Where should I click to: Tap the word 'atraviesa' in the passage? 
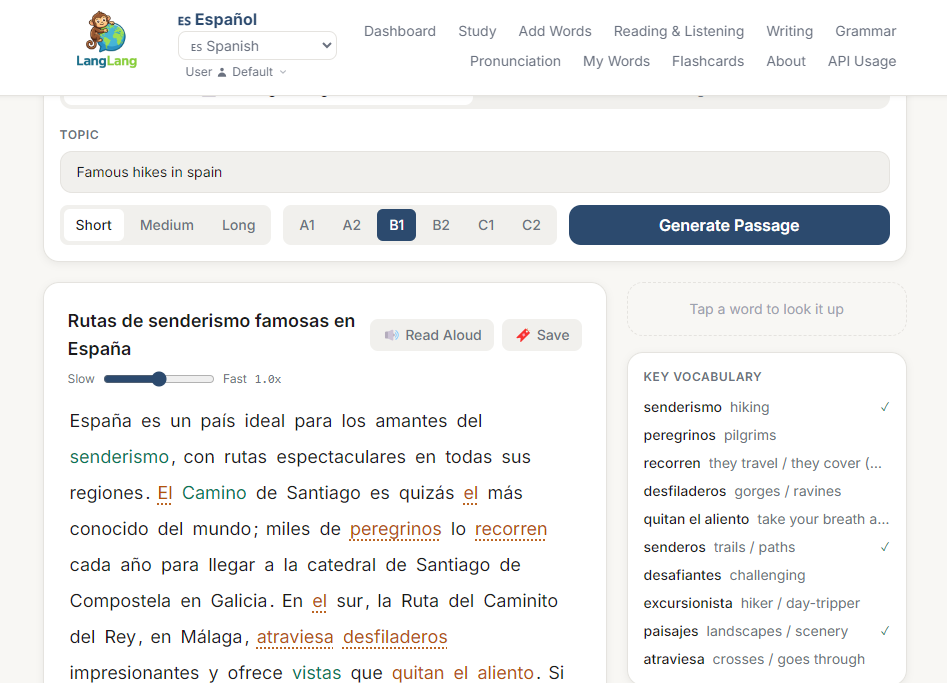[295, 637]
